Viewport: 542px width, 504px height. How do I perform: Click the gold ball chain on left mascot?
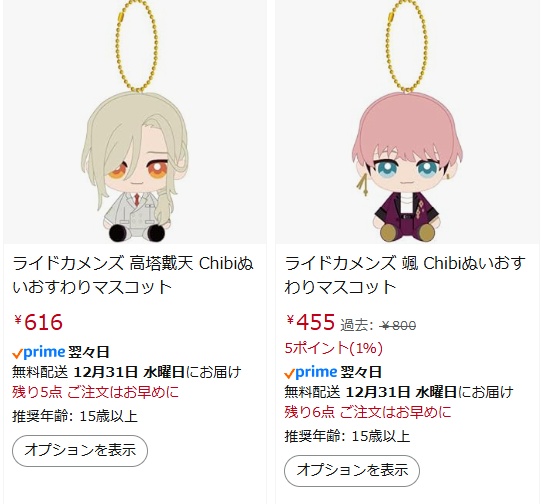pyautogui.click(x=137, y=47)
